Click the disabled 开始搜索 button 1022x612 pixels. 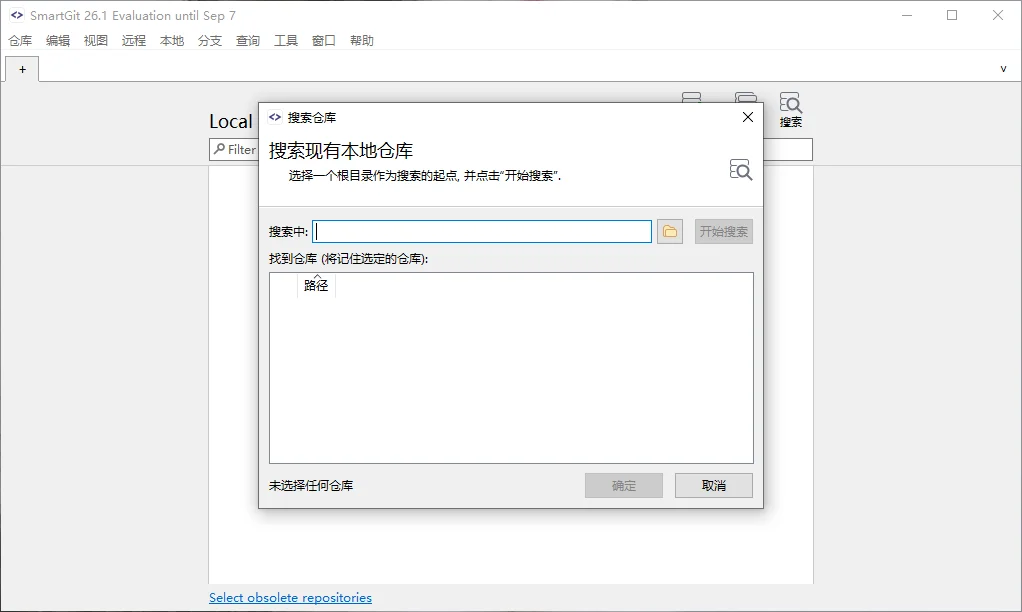723,231
